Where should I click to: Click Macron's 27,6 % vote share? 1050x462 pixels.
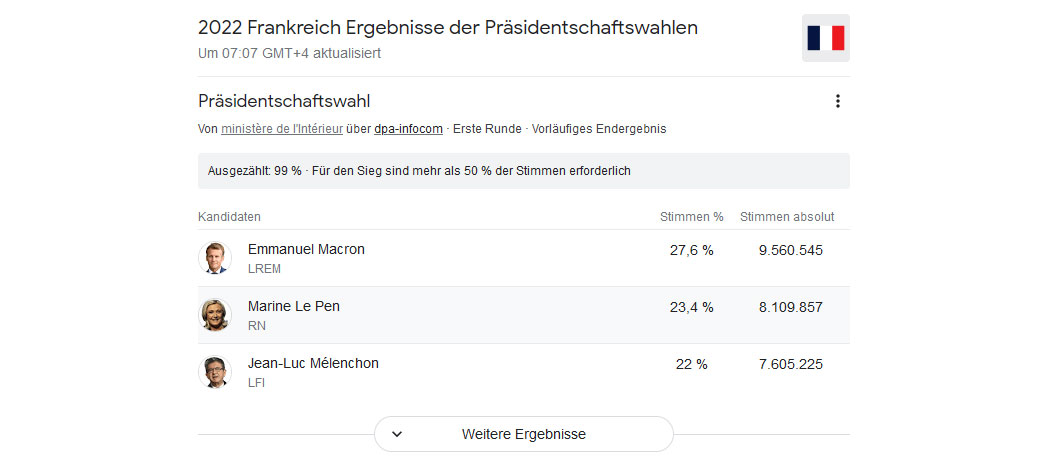[692, 250]
